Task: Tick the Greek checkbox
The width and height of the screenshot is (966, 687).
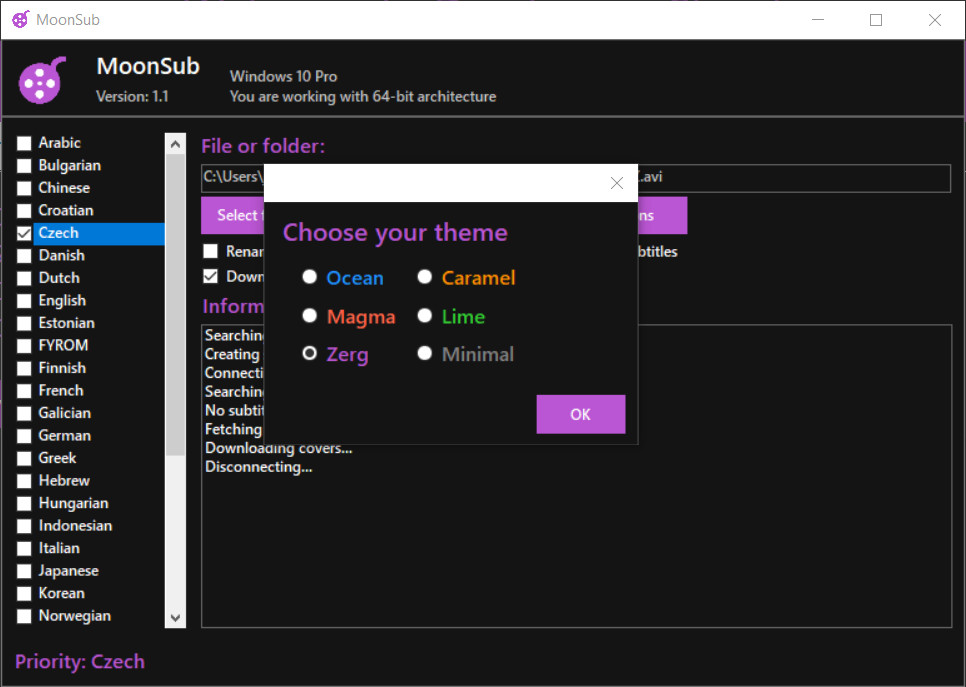Action: coord(24,458)
